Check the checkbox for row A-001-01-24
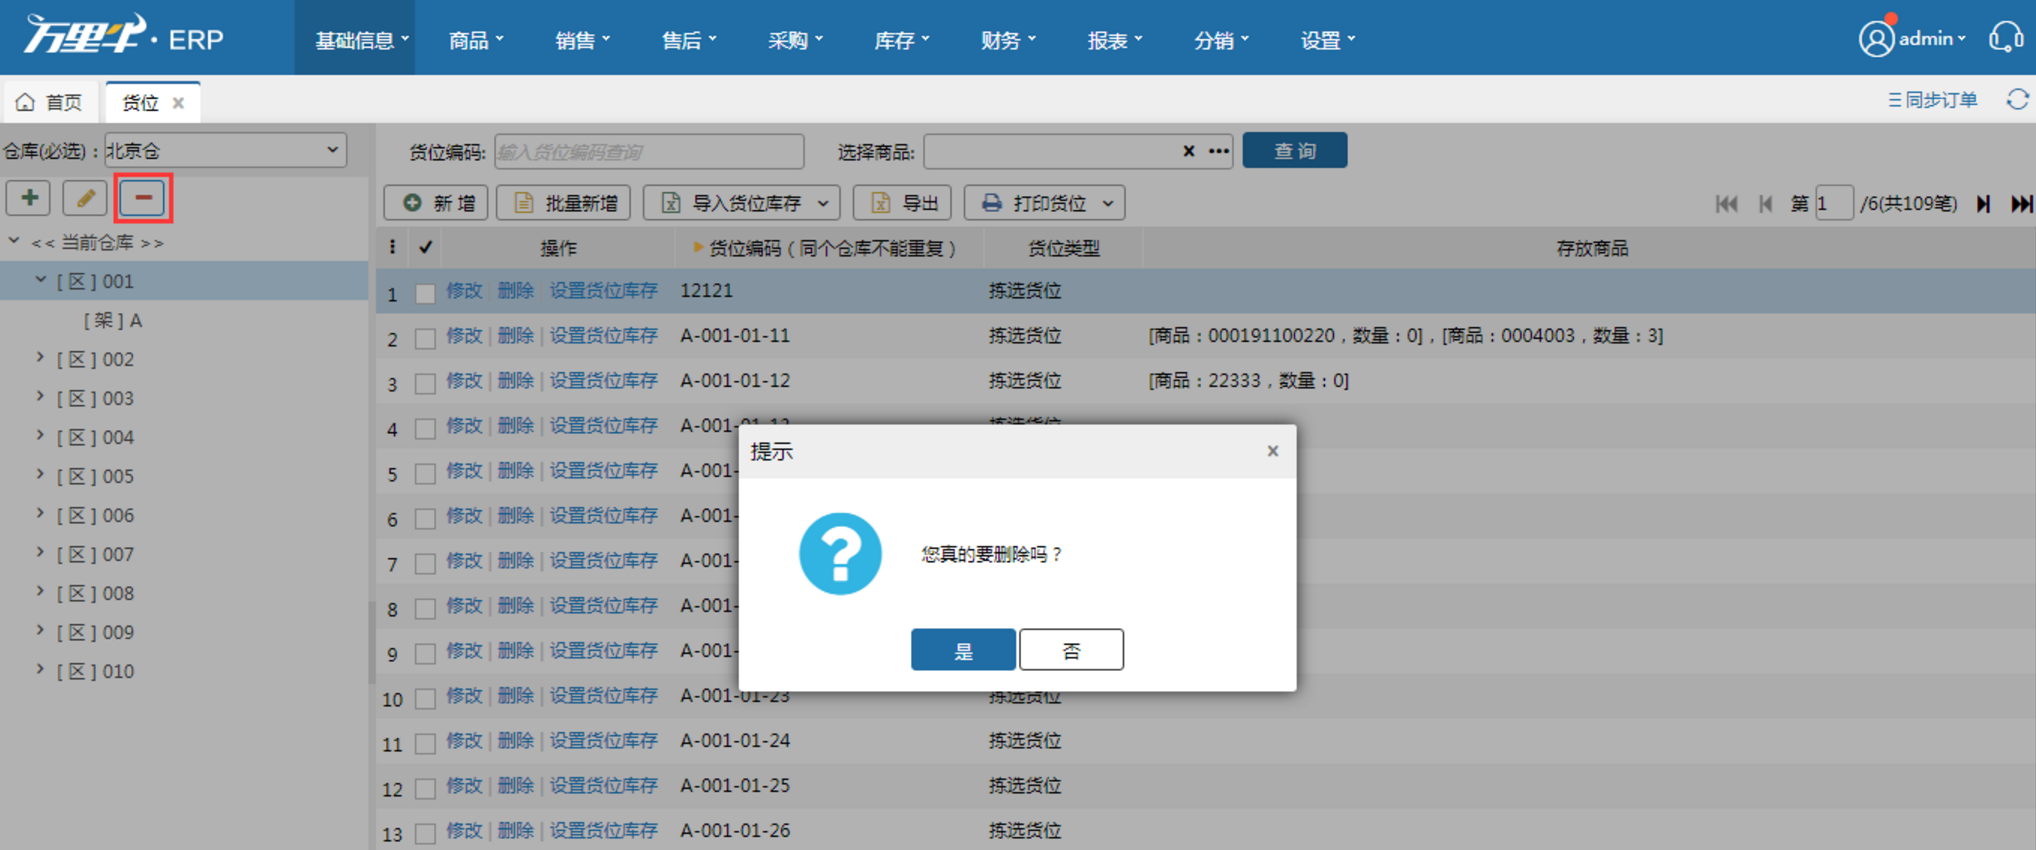Screen dimensions: 2036x850 pos(425,743)
